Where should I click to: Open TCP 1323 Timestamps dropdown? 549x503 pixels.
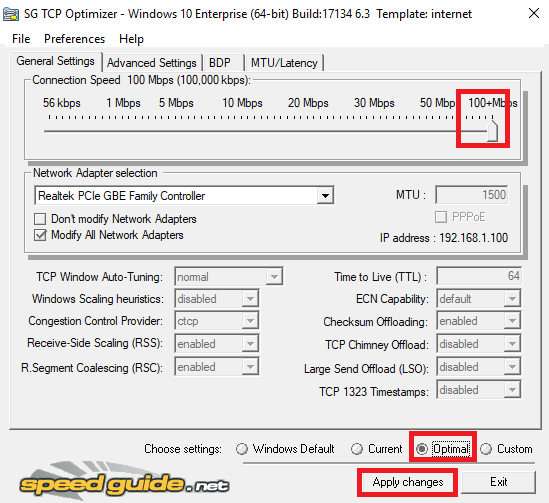479,390
